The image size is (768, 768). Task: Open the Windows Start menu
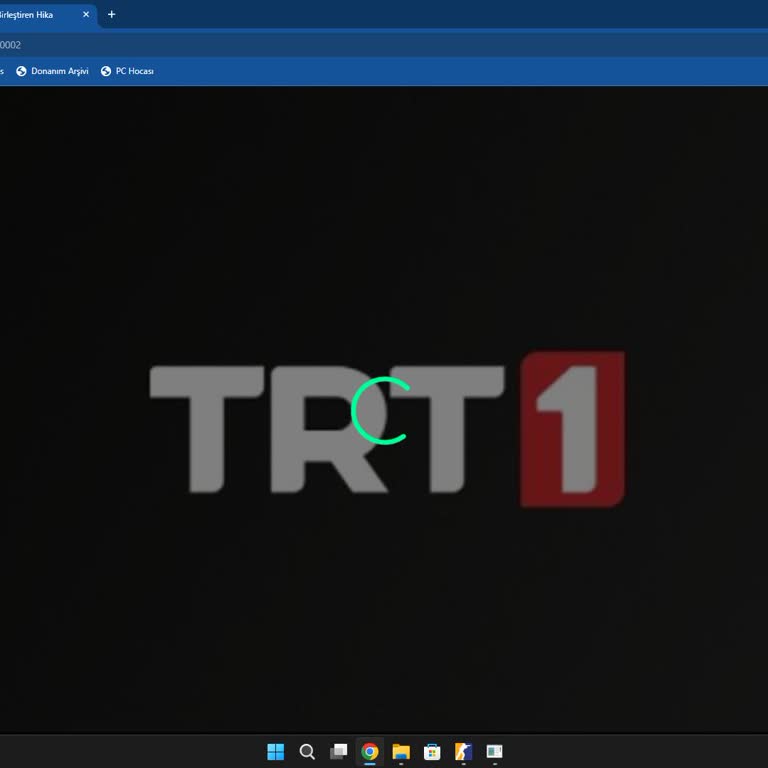click(276, 752)
